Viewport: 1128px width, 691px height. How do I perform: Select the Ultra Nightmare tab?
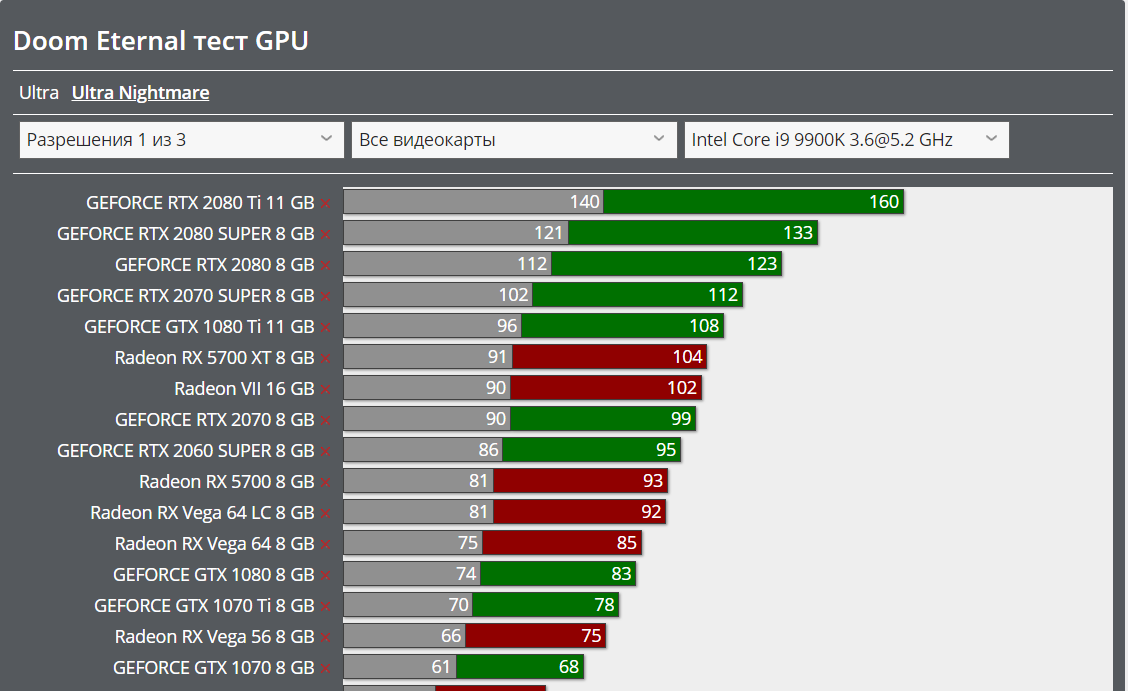point(140,93)
